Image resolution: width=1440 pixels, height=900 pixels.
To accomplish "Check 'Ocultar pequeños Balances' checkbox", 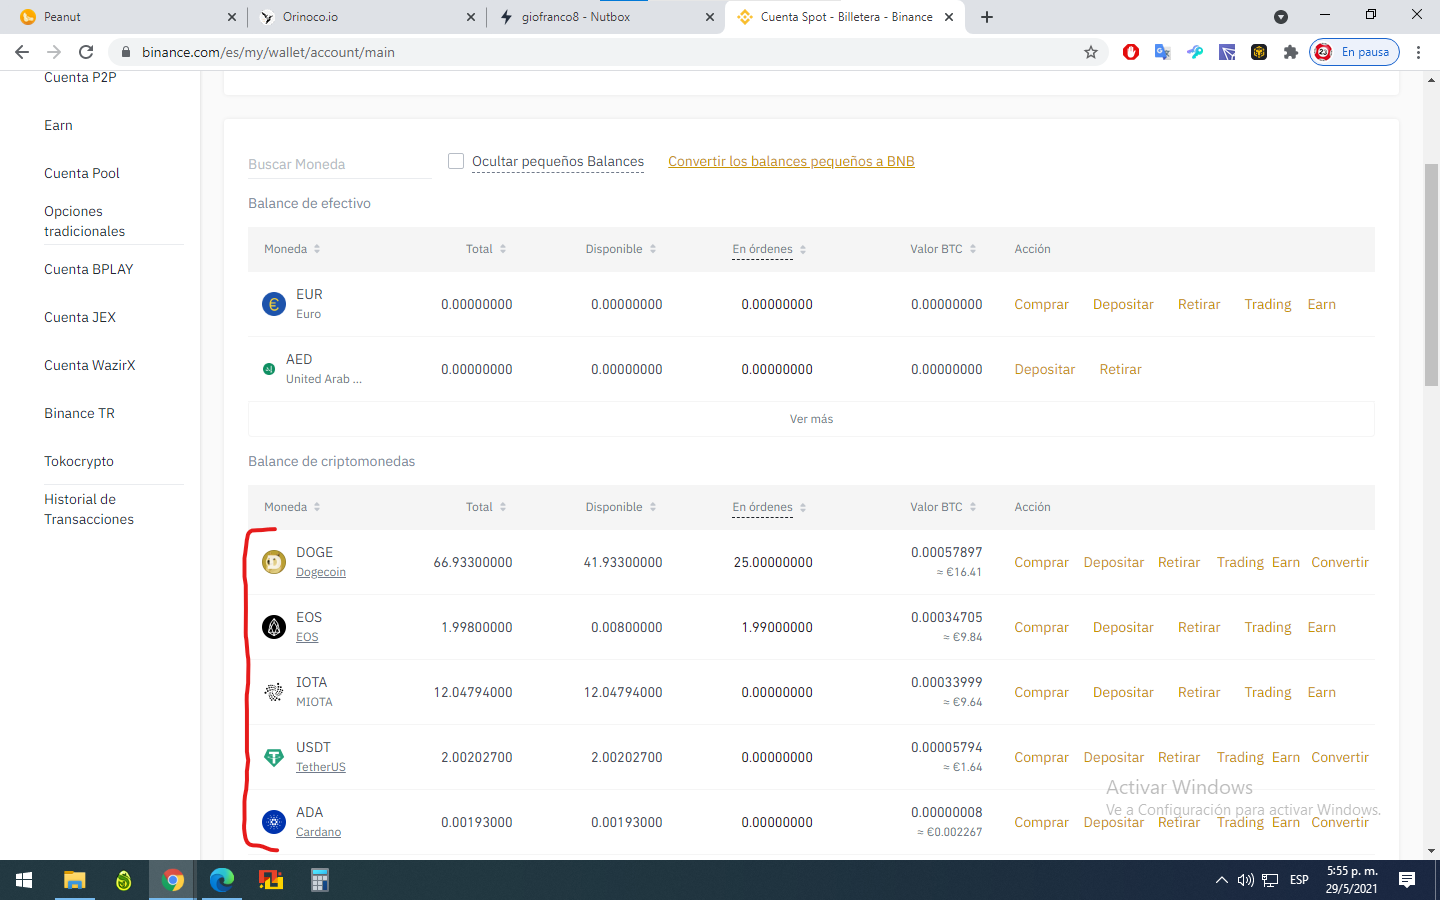I will tap(456, 161).
